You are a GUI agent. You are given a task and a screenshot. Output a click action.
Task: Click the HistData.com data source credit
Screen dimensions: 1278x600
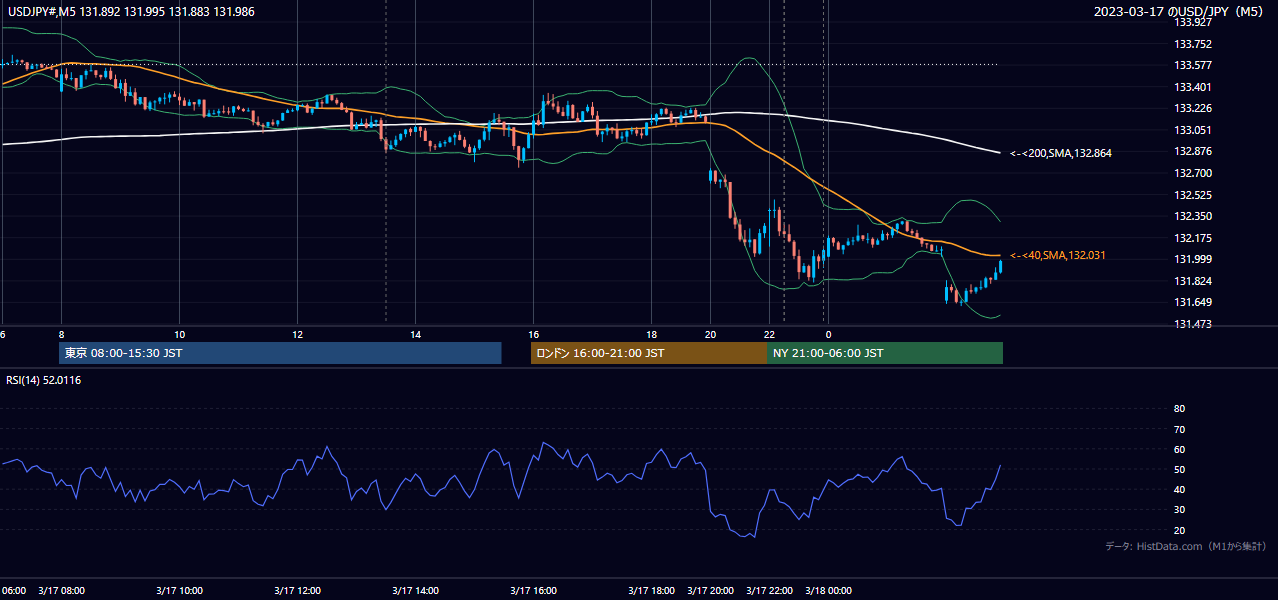[x=1186, y=546]
